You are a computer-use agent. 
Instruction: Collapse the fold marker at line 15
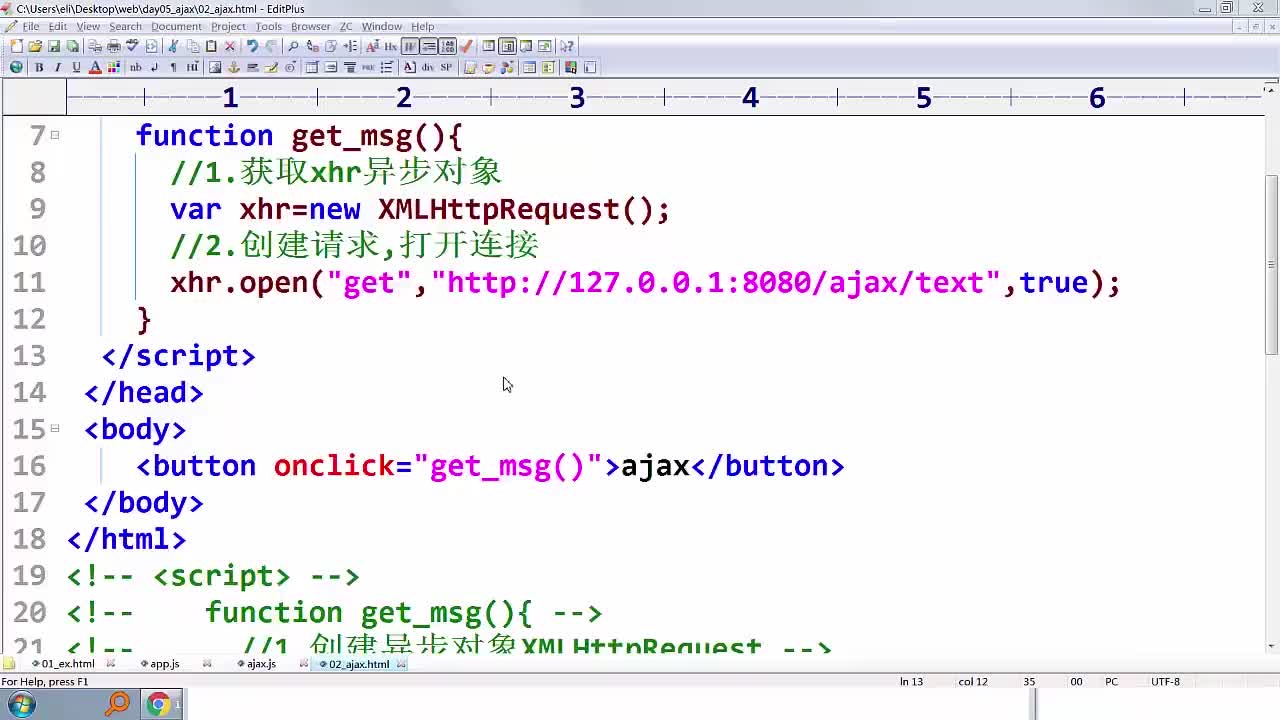(x=55, y=428)
